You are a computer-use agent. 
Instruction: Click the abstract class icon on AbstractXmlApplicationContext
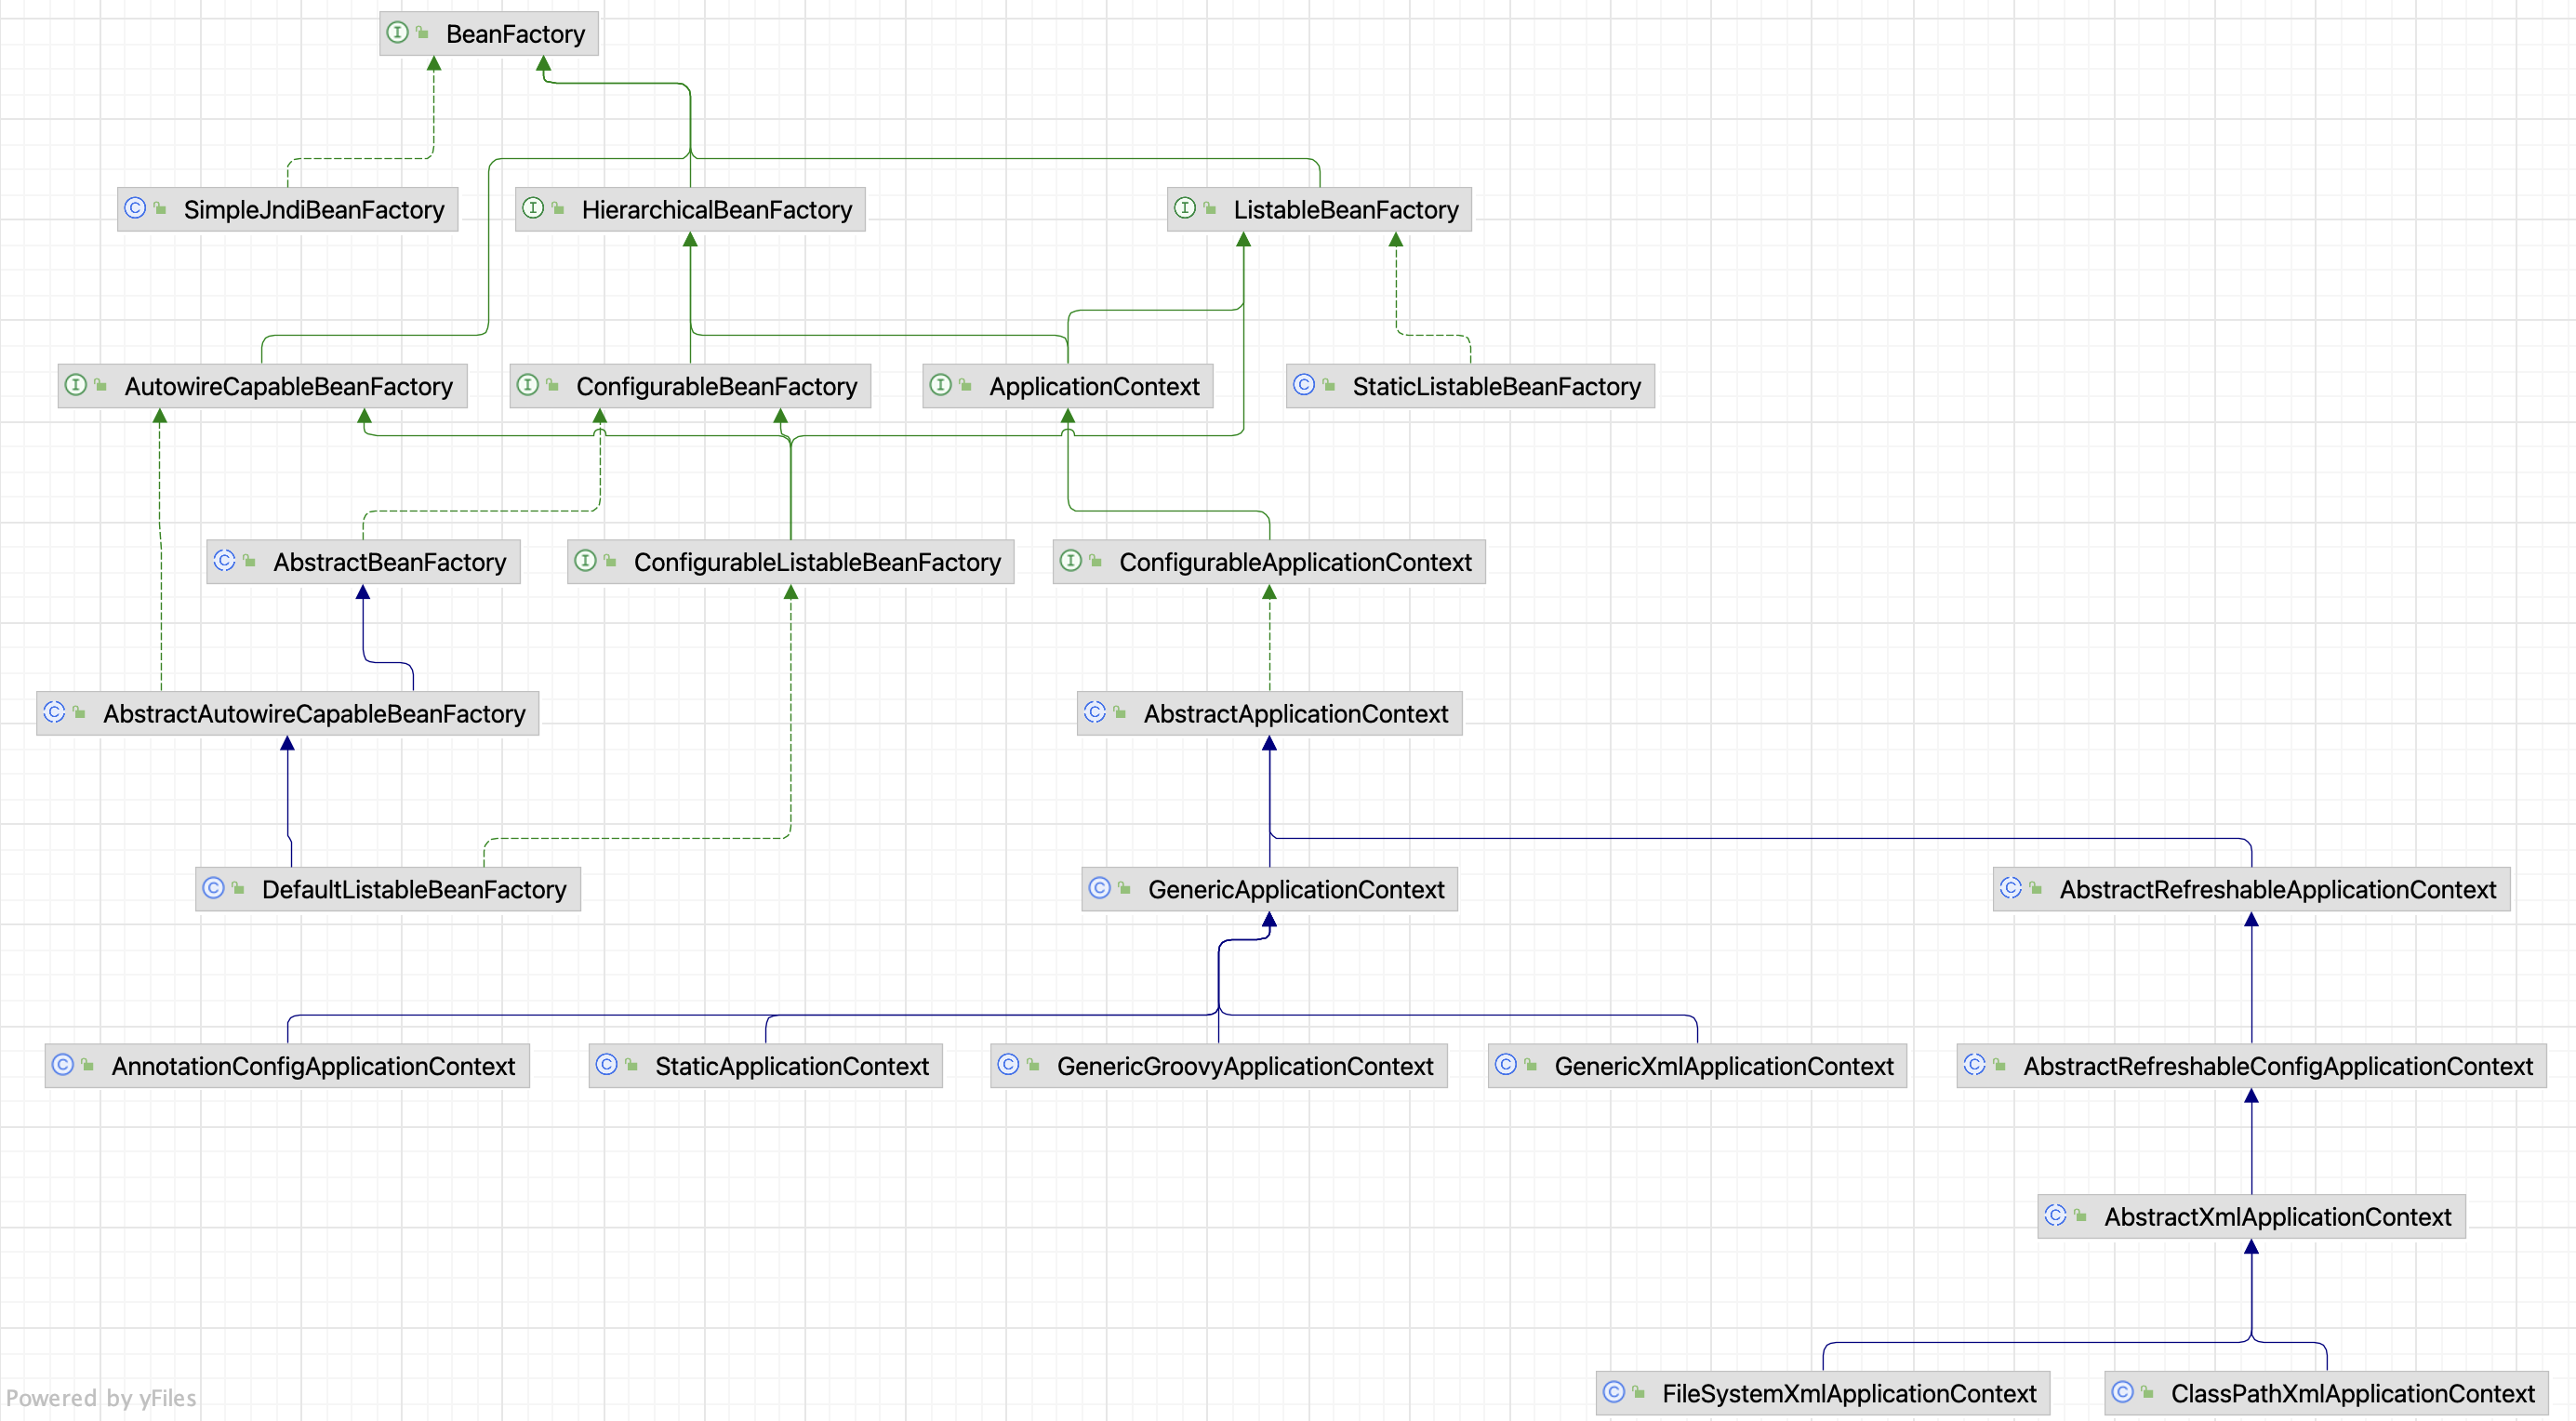click(x=2055, y=1215)
